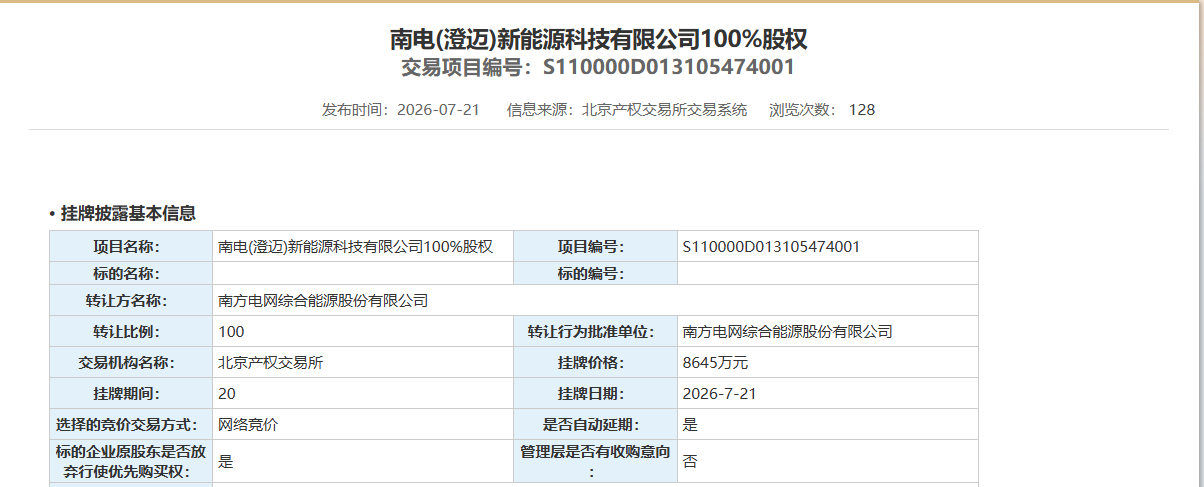Click the 转让比例 label cell
Image resolution: width=1204 pixels, height=487 pixels.
(x=131, y=332)
